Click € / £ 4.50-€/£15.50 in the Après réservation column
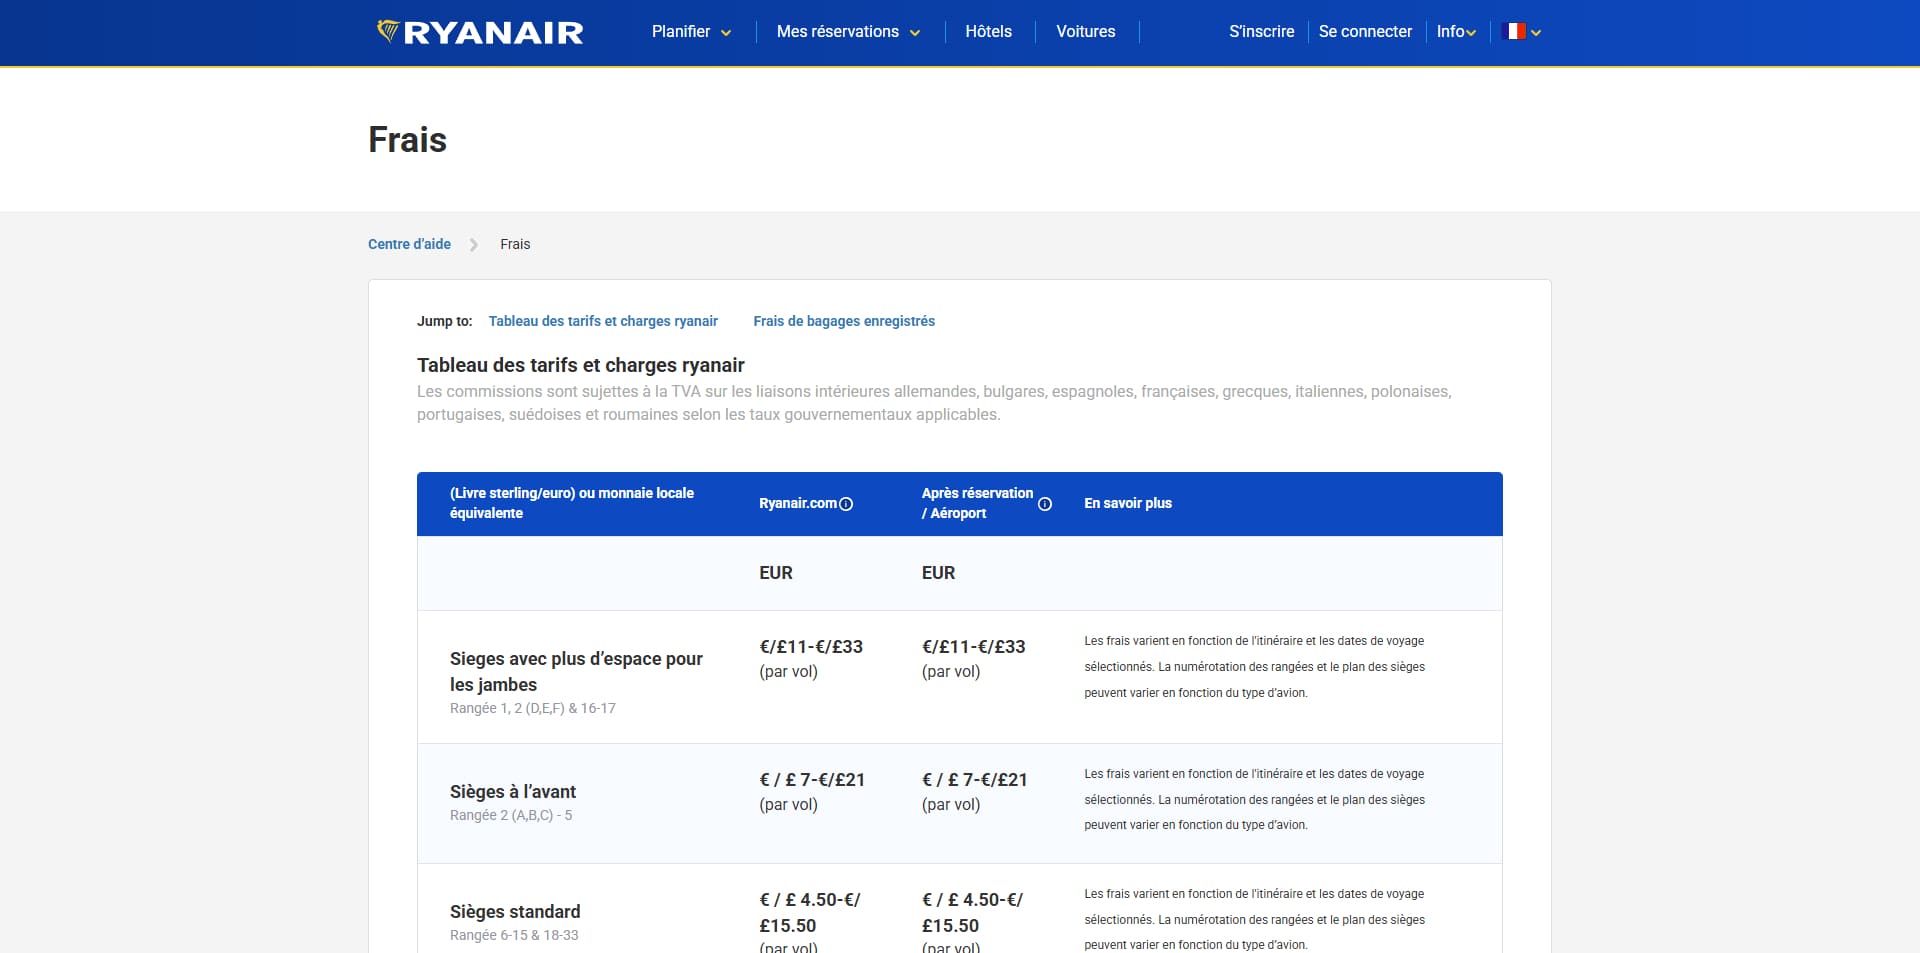The image size is (1920, 953). point(972,913)
